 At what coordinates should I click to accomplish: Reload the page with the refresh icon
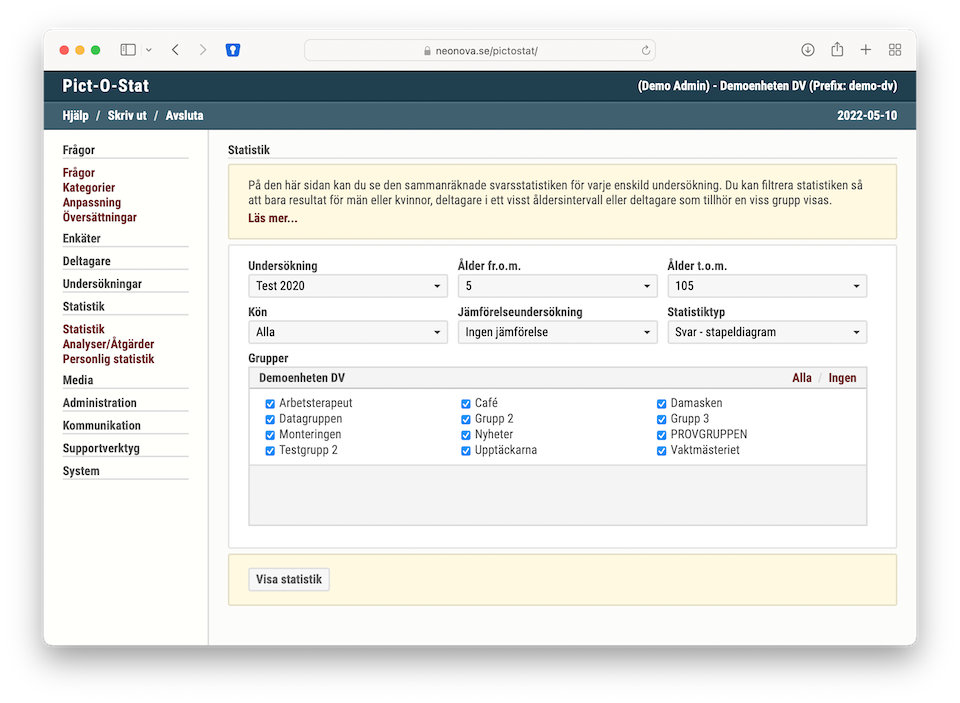coord(646,50)
